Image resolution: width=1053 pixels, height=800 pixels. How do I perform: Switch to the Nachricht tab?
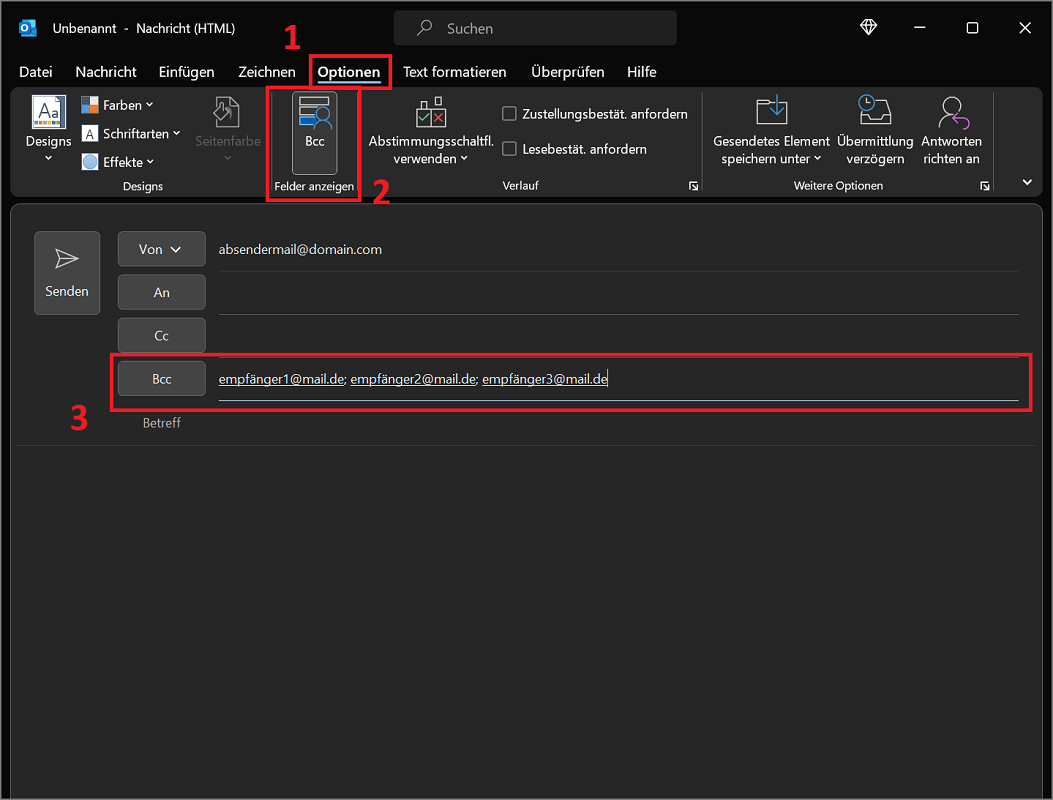click(106, 72)
